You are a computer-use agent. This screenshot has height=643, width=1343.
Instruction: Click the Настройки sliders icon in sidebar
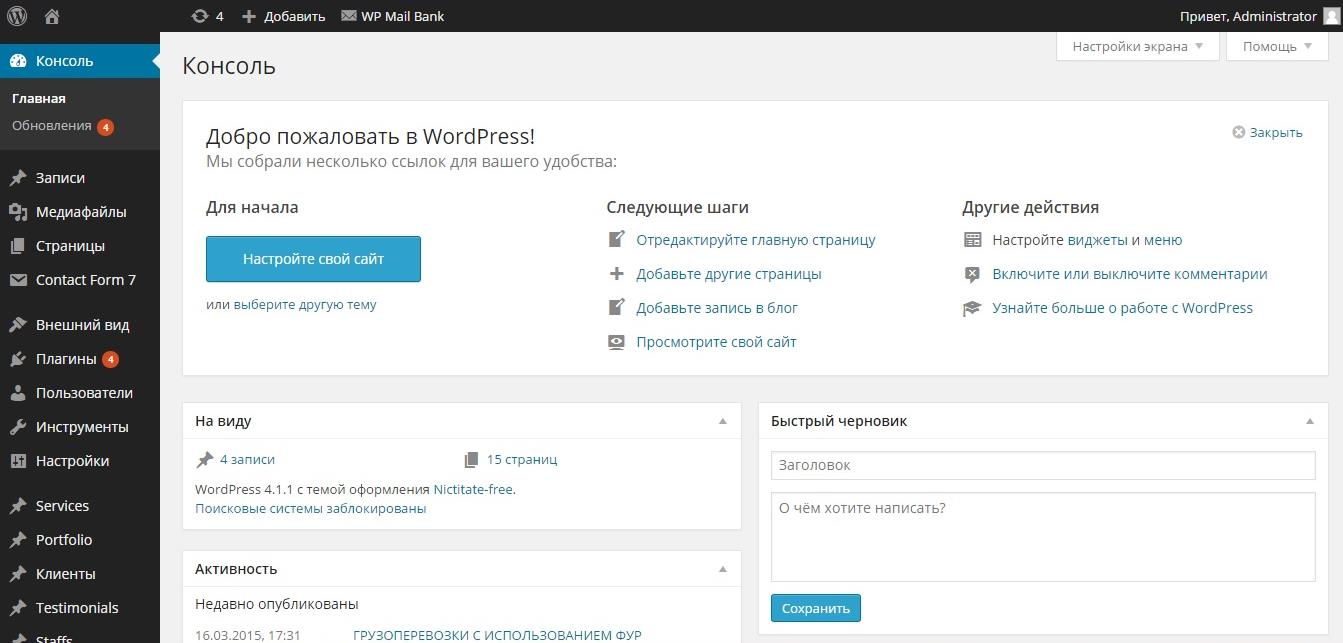(18, 461)
